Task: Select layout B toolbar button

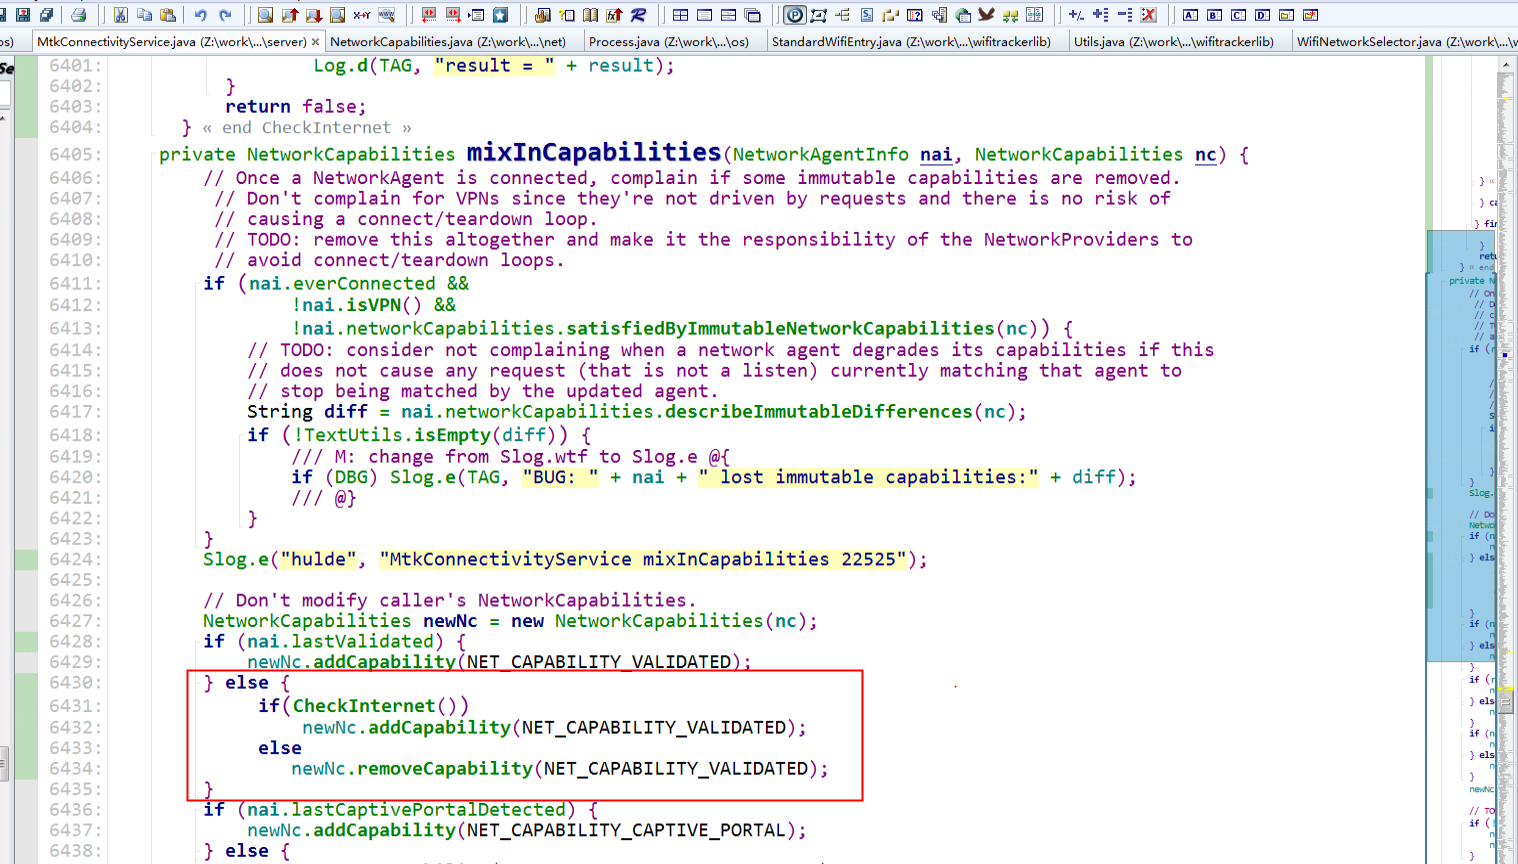Action: click(x=1214, y=15)
